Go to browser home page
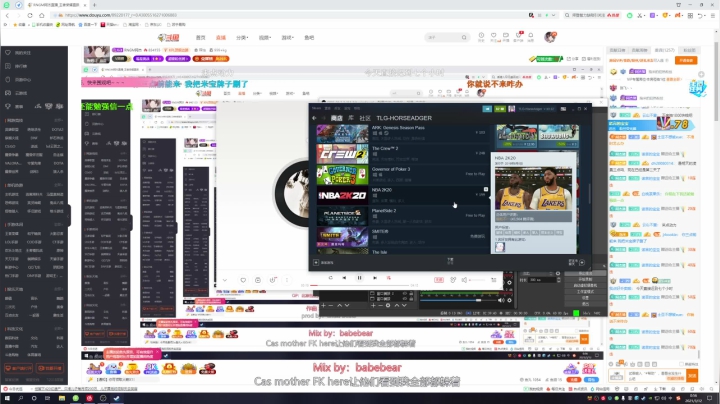 pos(41,15)
